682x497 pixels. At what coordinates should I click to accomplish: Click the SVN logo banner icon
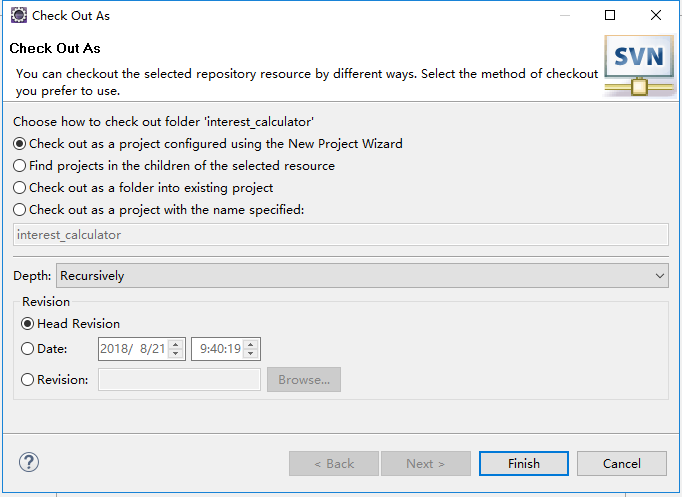pos(639,65)
